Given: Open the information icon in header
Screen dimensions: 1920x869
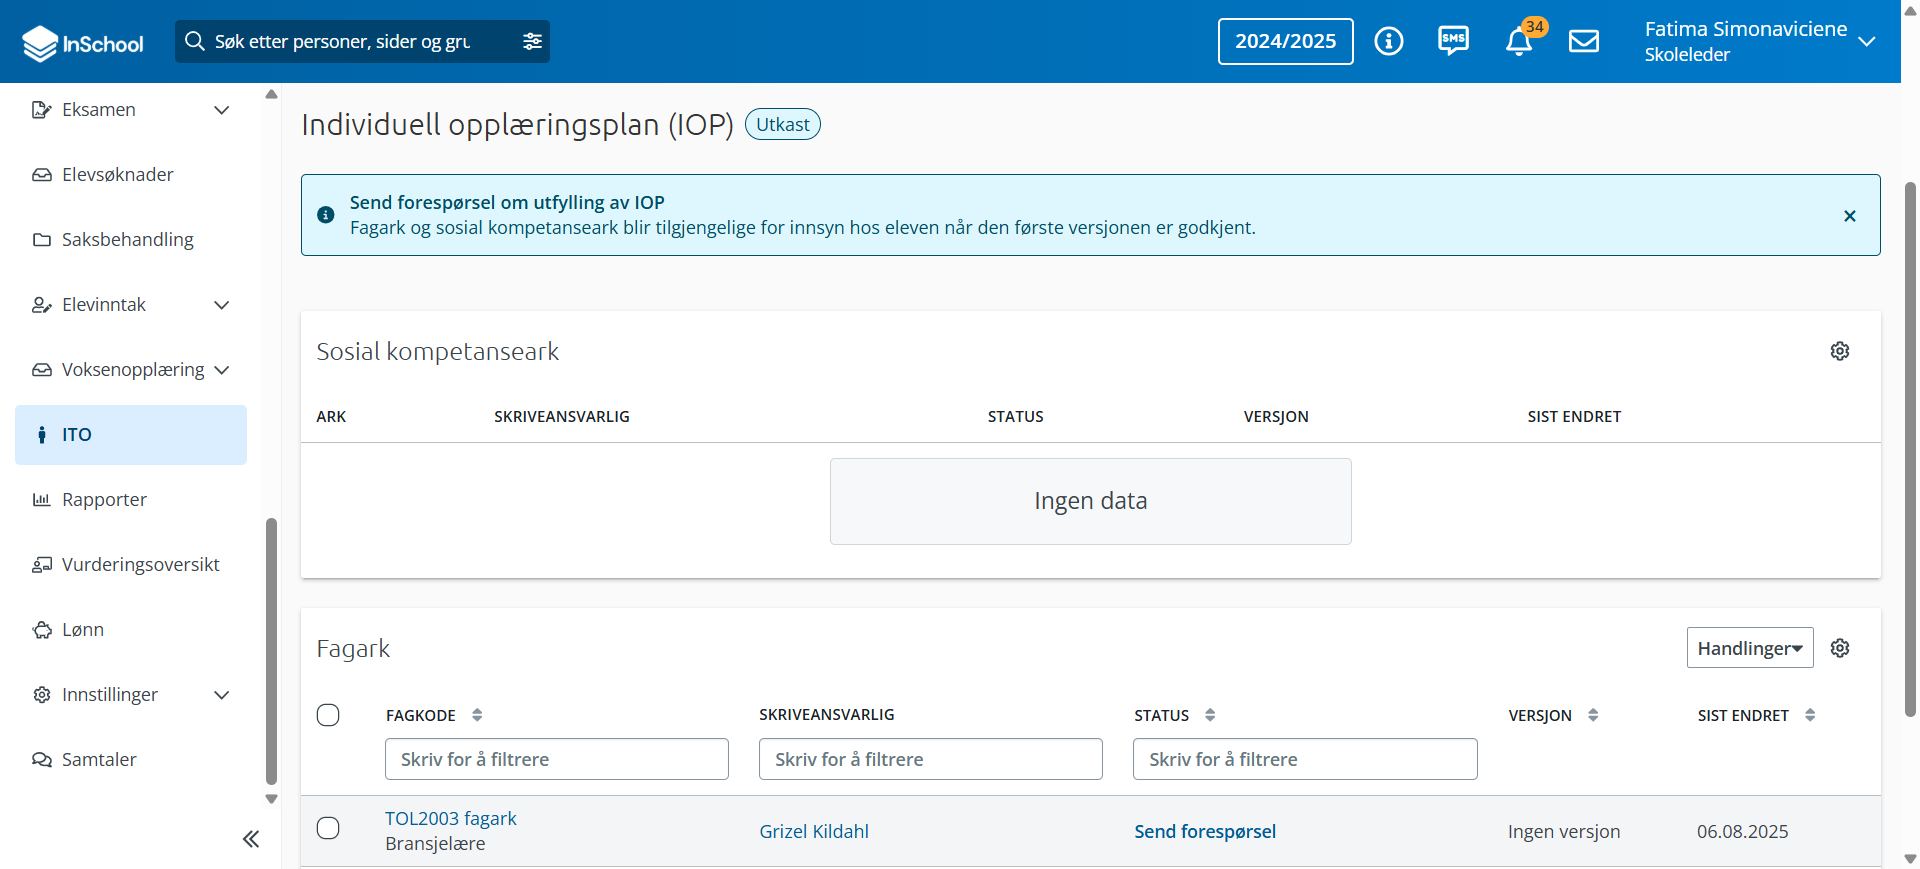Looking at the screenshot, I should pos(1389,41).
